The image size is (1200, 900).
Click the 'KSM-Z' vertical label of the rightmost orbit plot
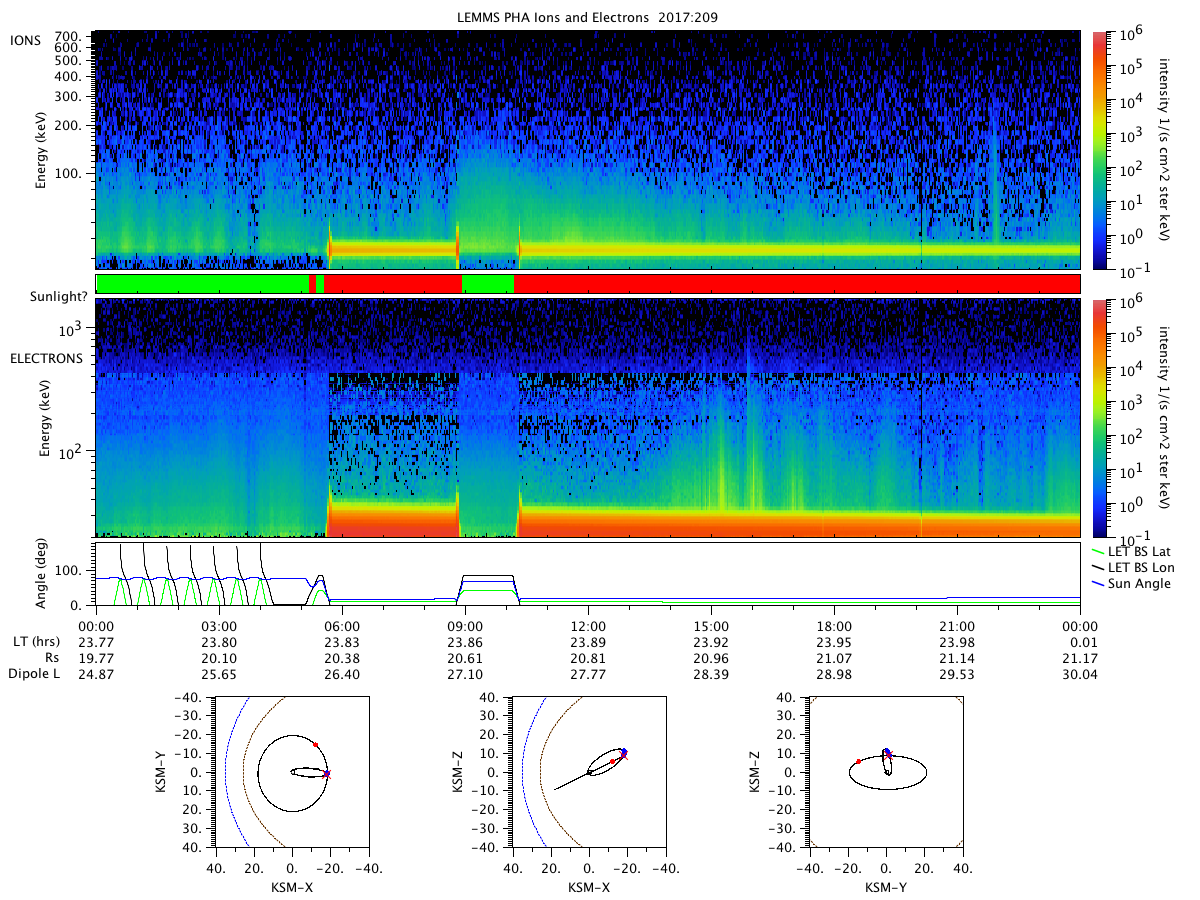[755, 772]
